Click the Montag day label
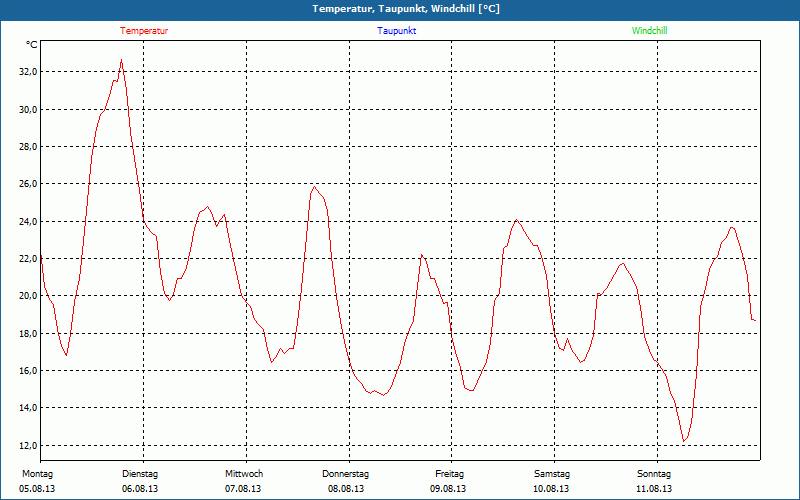The height and width of the screenshot is (500, 800). (x=37, y=474)
